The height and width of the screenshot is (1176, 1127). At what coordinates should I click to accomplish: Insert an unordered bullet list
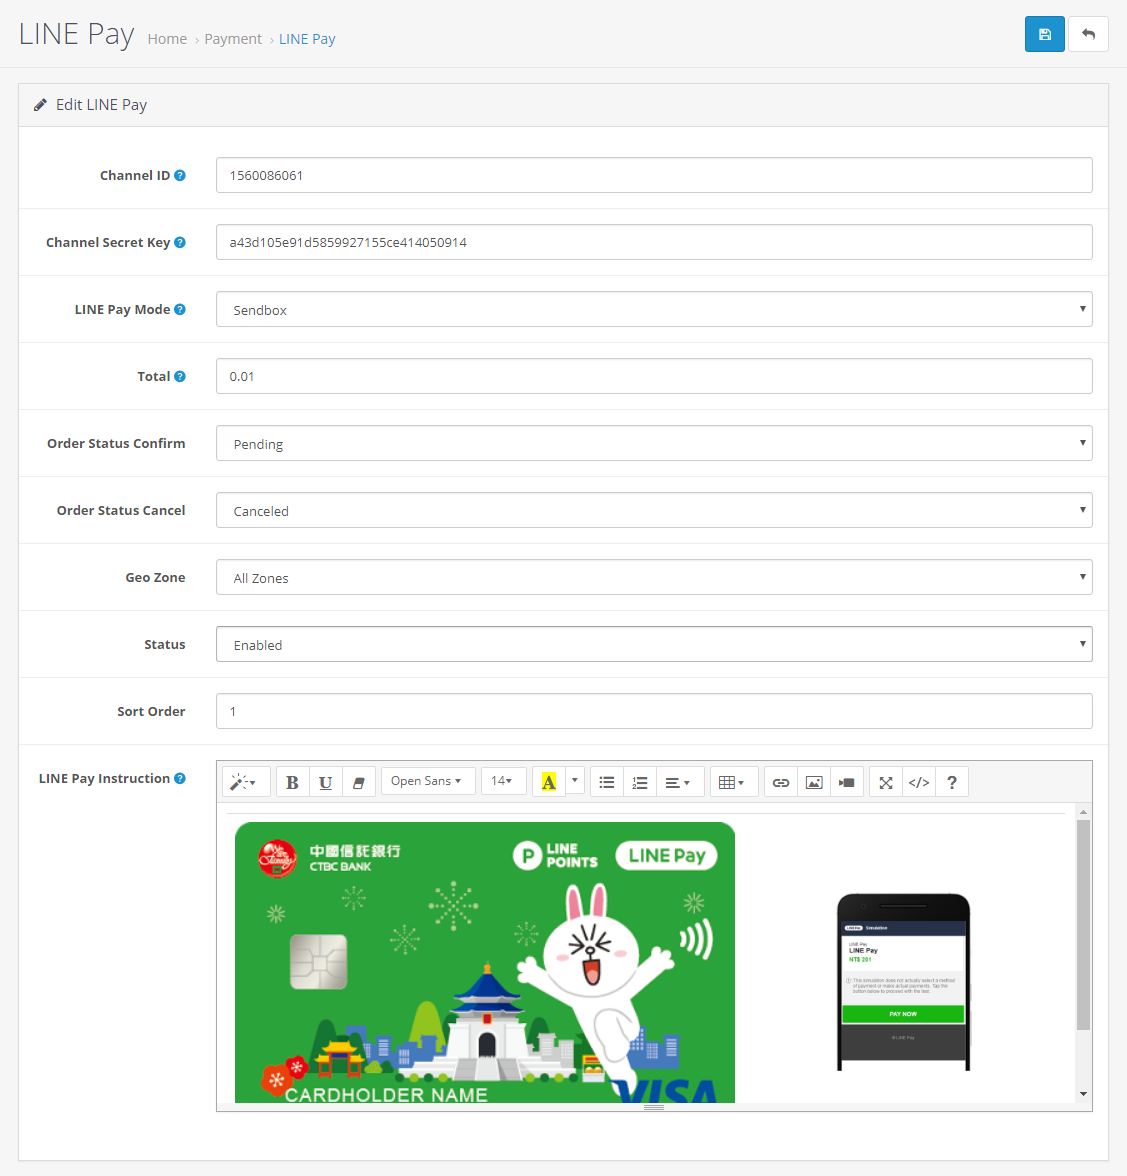[x=607, y=782]
